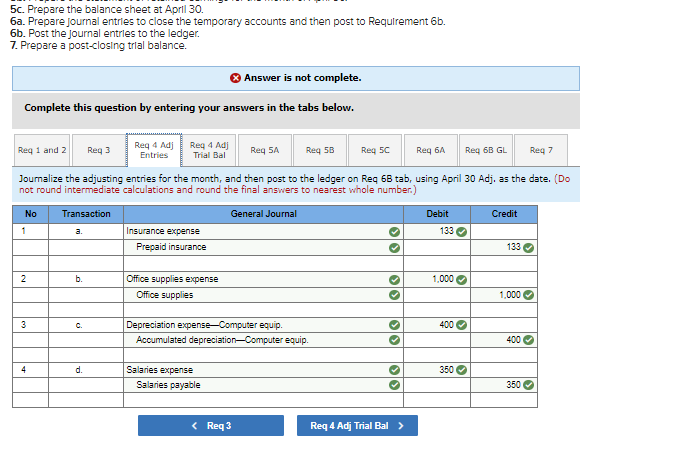
Task: Click the 350 credit for Salaries payable
Action: tap(513, 385)
